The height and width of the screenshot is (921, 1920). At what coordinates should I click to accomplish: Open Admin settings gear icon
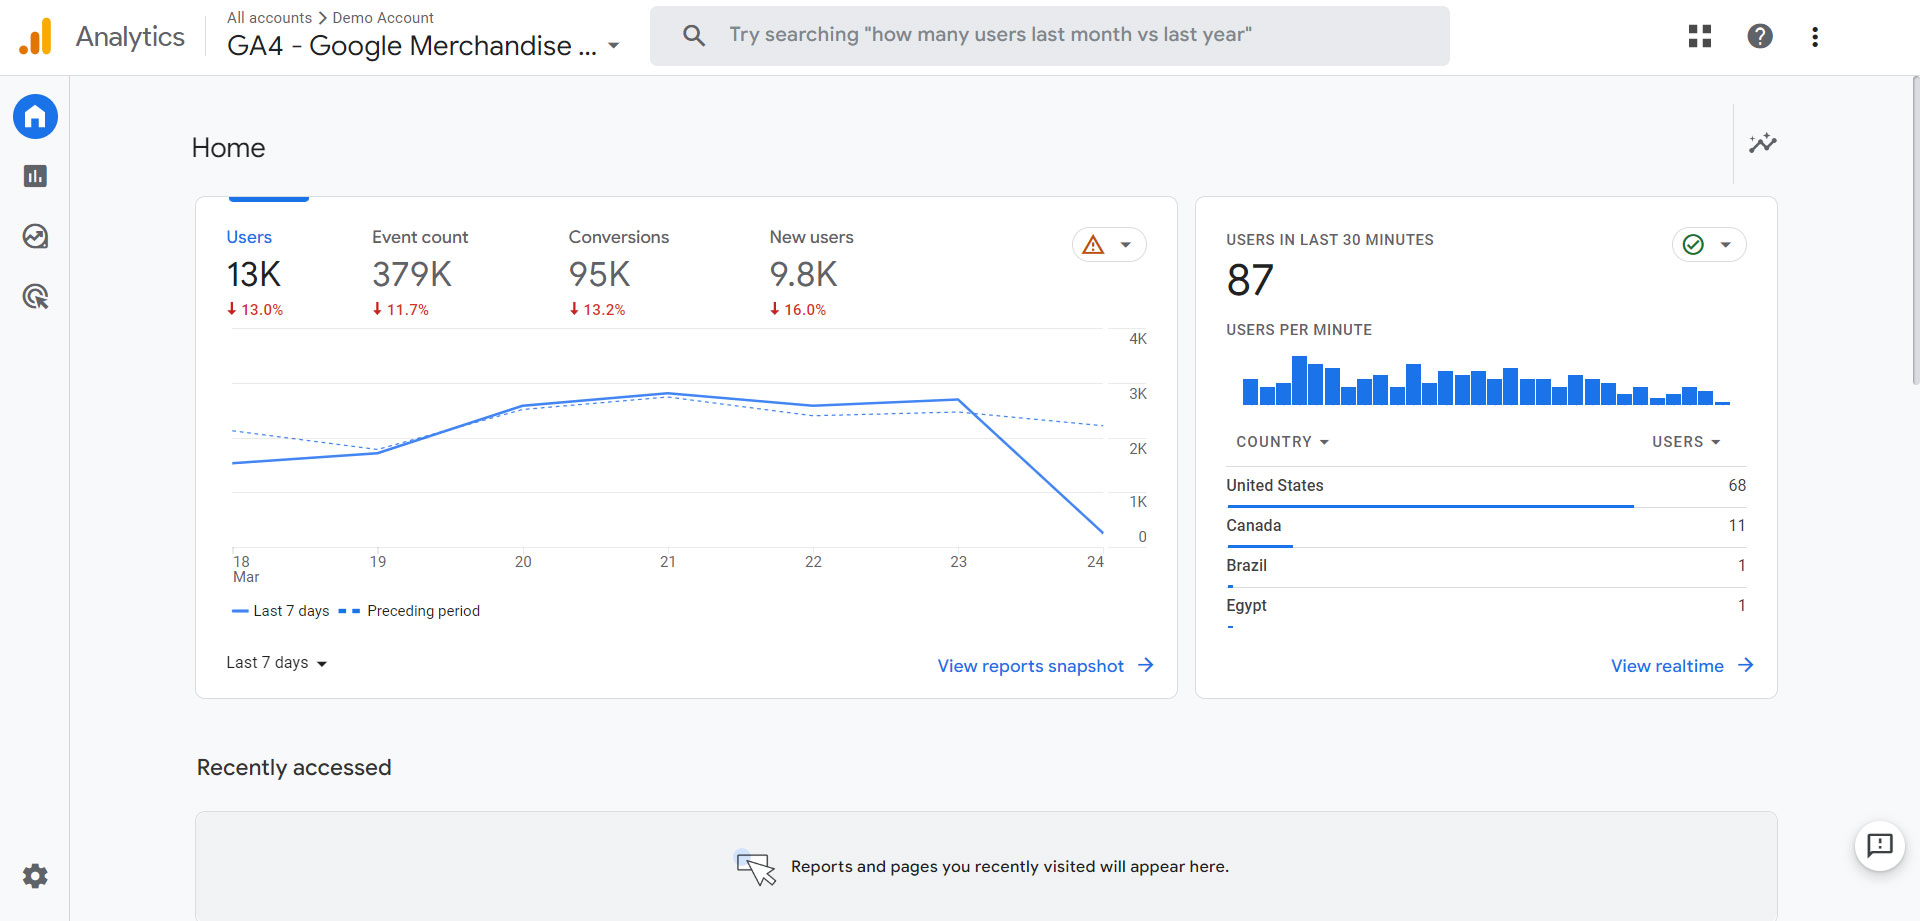coord(35,877)
